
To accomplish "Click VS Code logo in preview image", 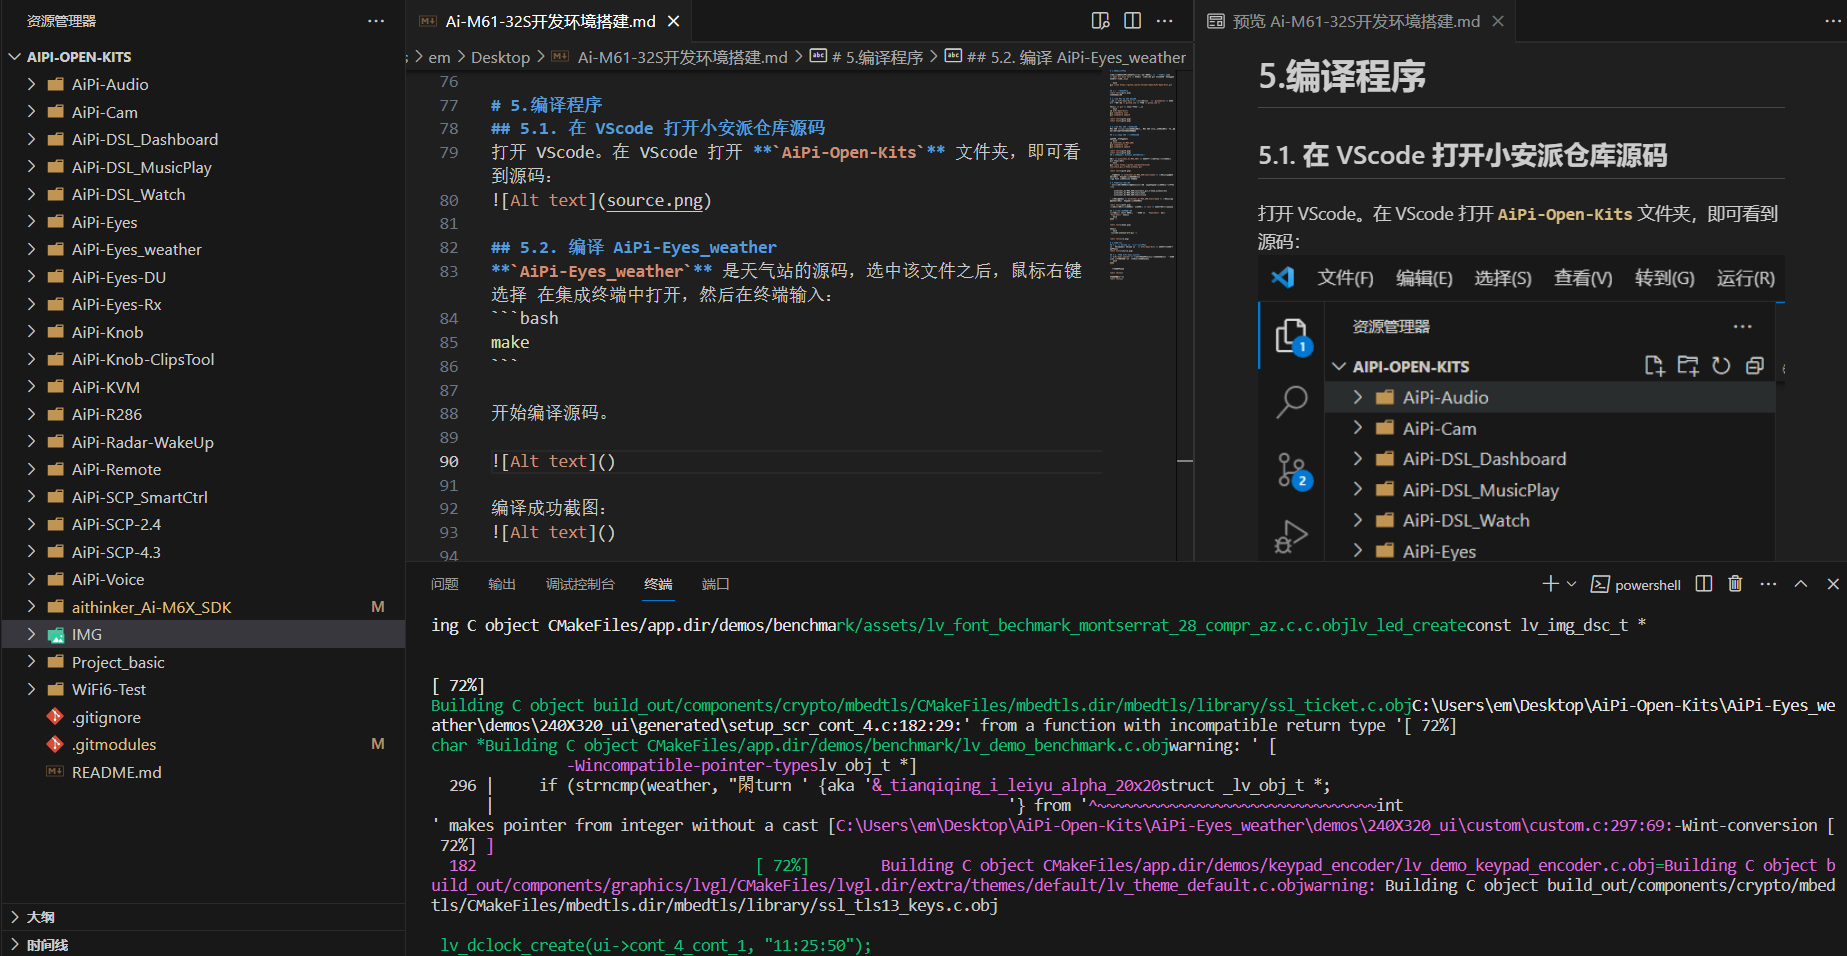I will (x=1283, y=277).
